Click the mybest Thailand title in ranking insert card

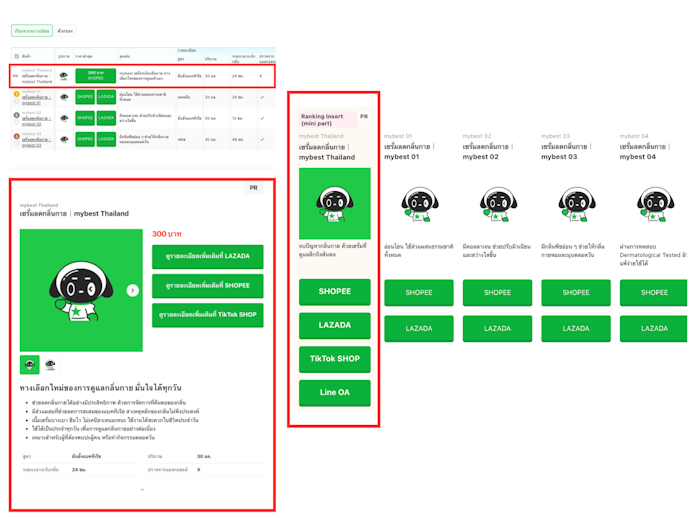[327, 152]
